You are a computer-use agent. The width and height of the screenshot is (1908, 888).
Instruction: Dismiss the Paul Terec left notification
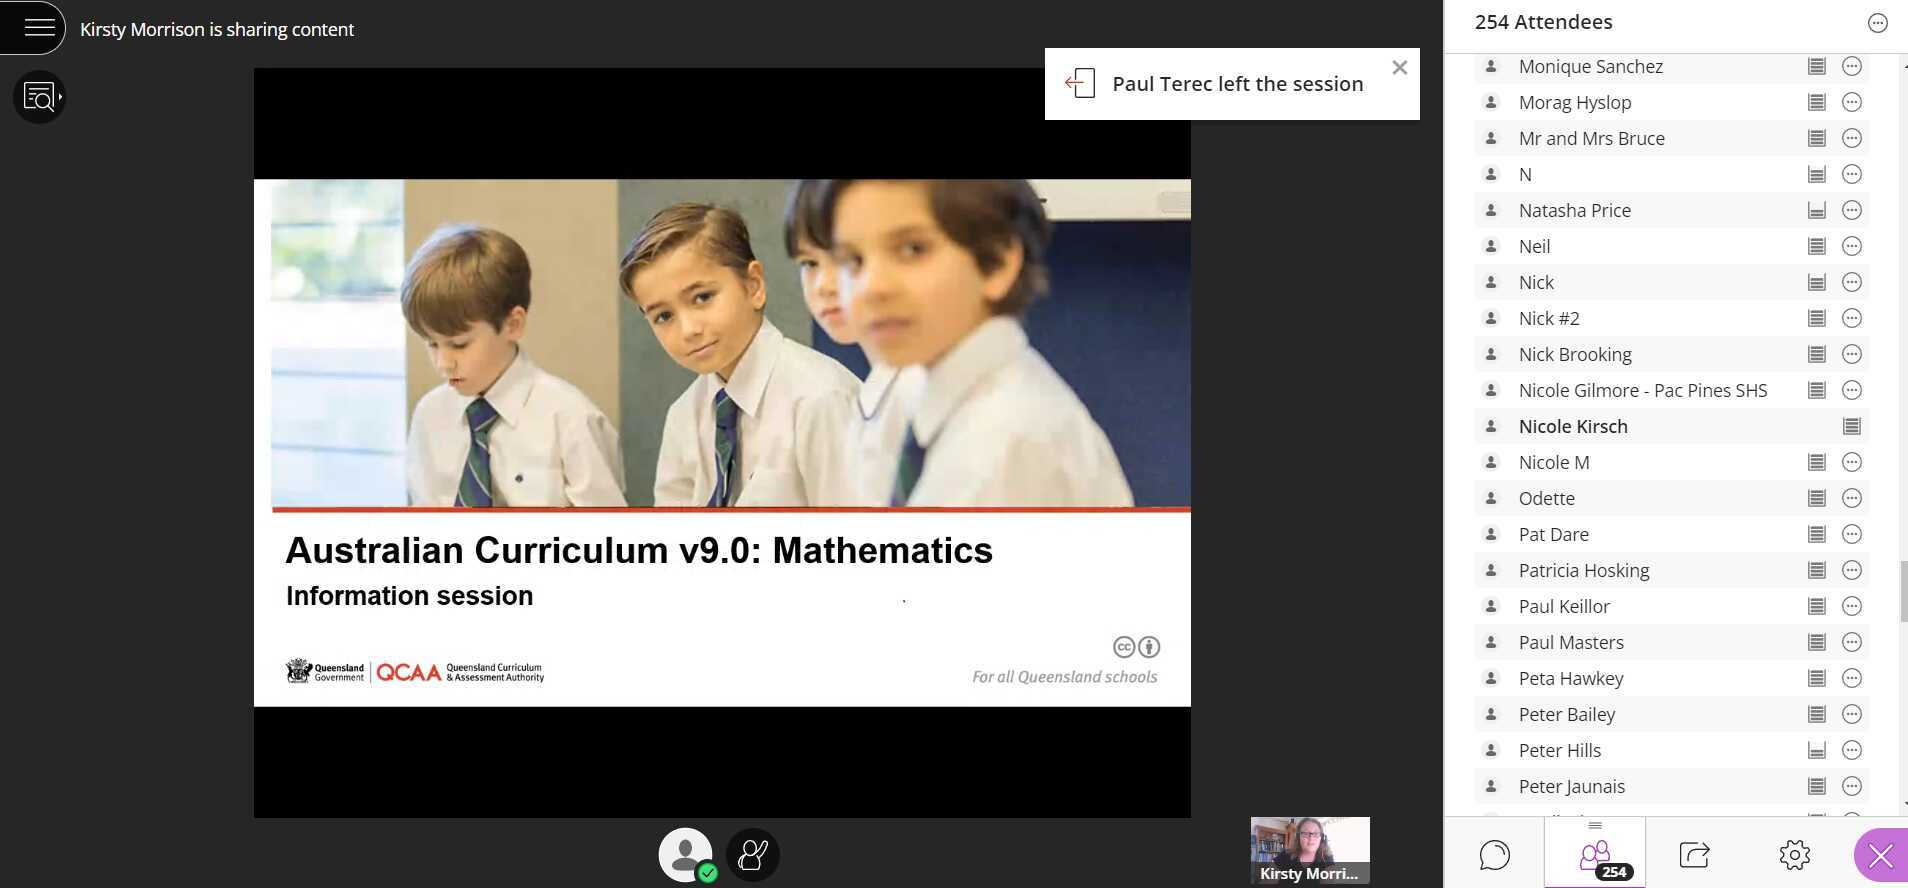pyautogui.click(x=1400, y=68)
